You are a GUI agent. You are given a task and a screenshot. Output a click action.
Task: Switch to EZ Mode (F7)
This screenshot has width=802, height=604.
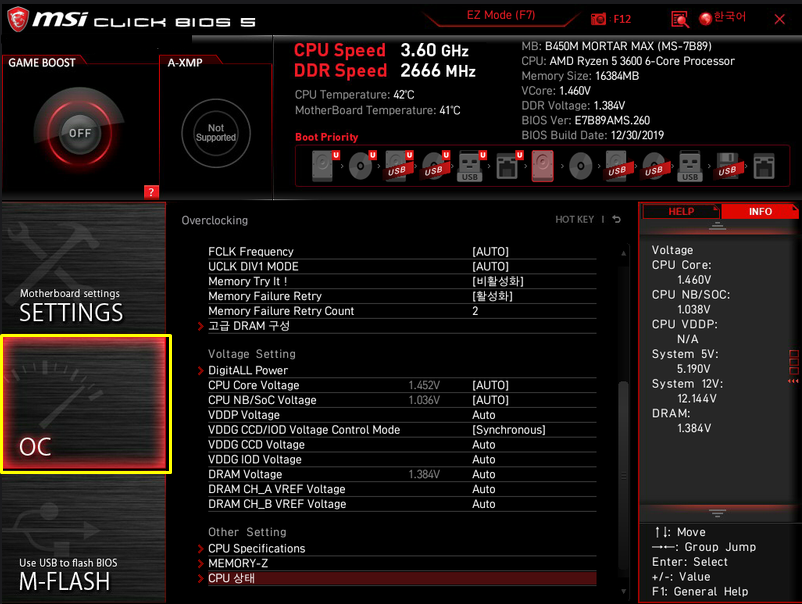pyautogui.click(x=501, y=15)
